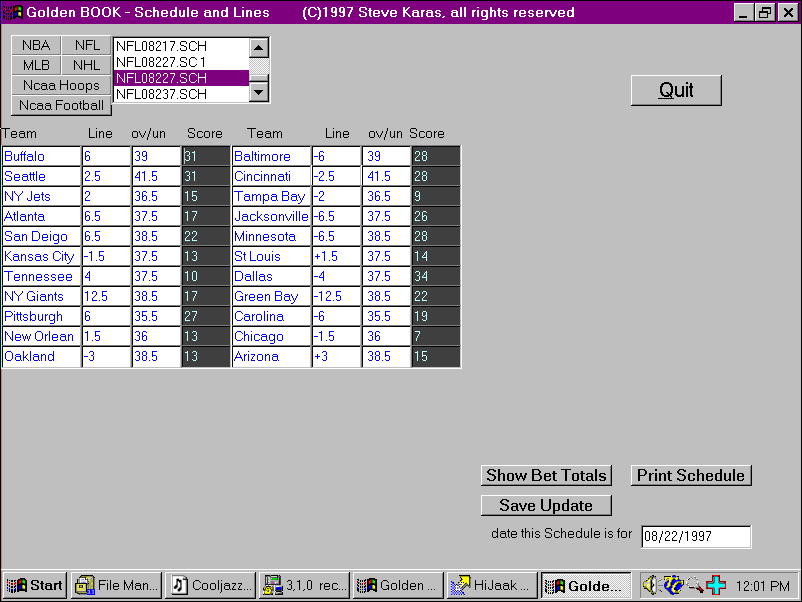This screenshot has width=802, height=602.
Task: Click the Minnesota score field 28
Action: [x=436, y=236]
